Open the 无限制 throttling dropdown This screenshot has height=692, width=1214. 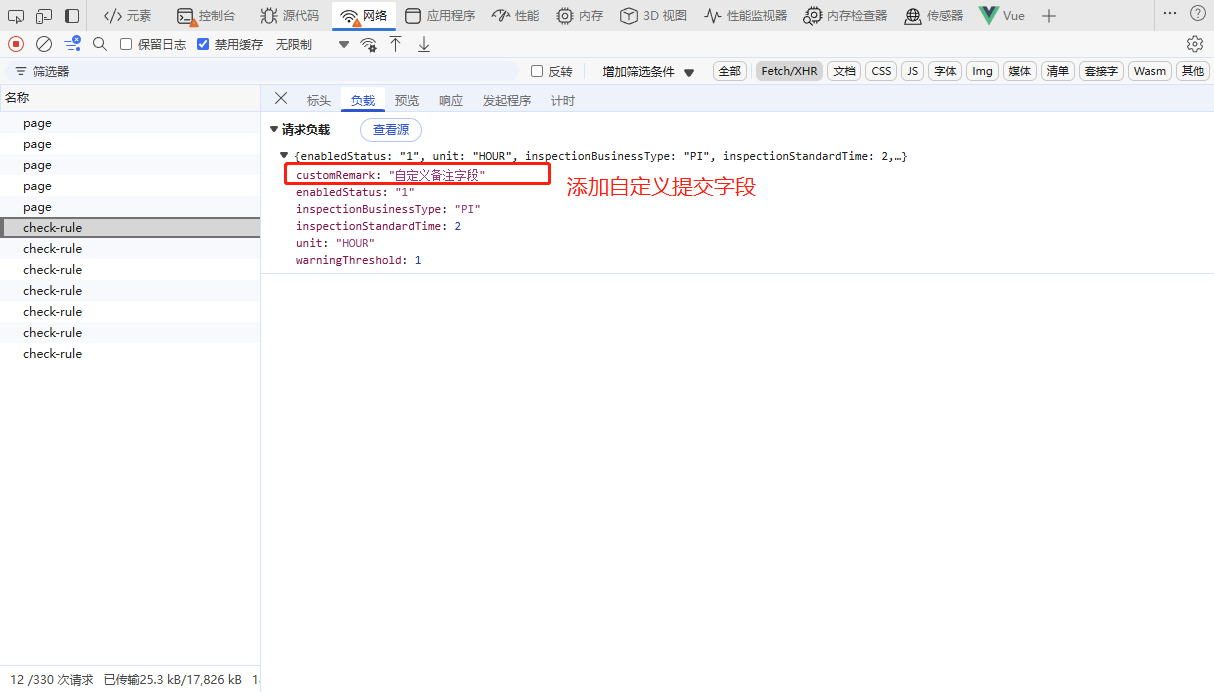tap(294, 44)
